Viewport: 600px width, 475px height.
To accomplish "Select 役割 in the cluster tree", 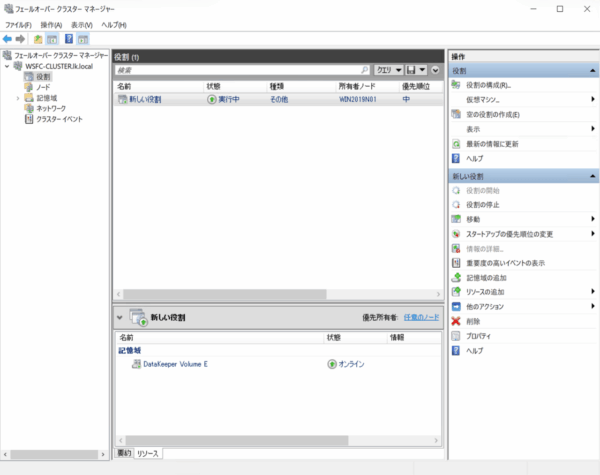I will [43, 77].
